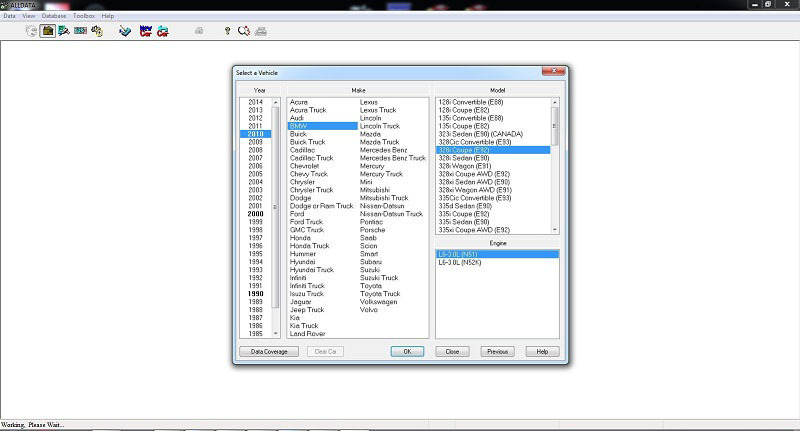Click the Previous button
The width and height of the screenshot is (800, 431).
pos(497,352)
